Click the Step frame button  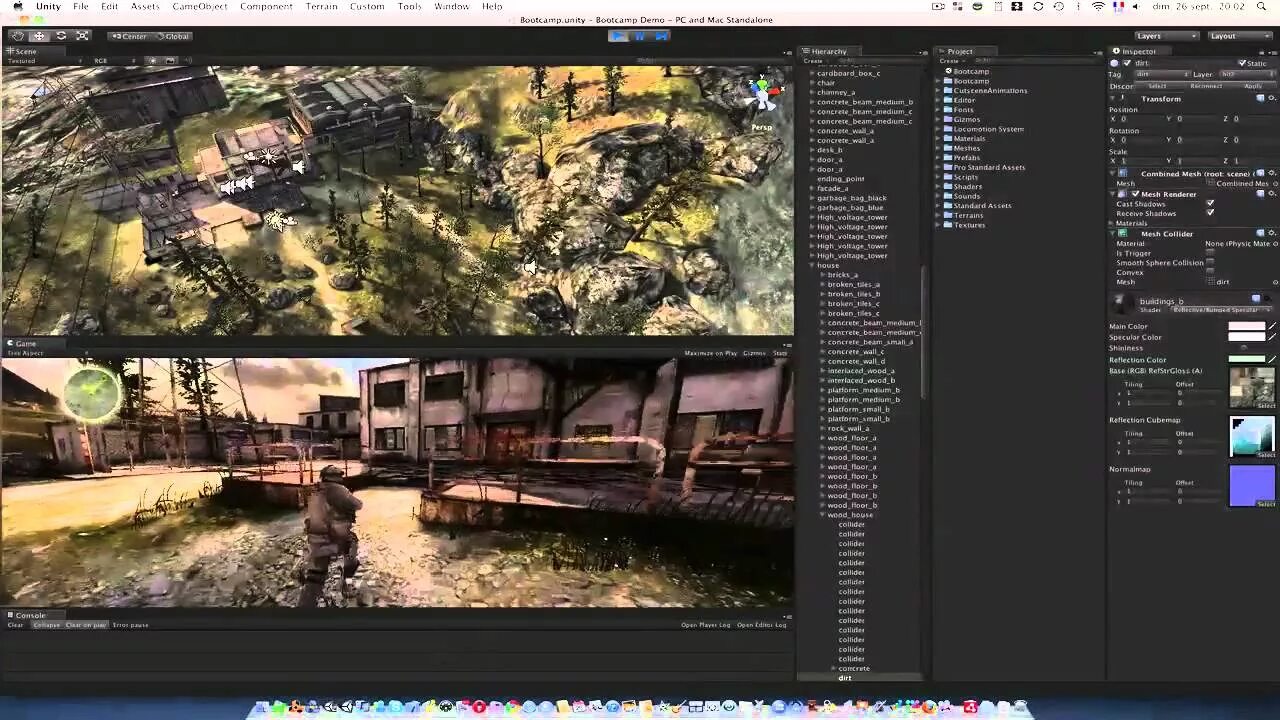click(x=660, y=36)
